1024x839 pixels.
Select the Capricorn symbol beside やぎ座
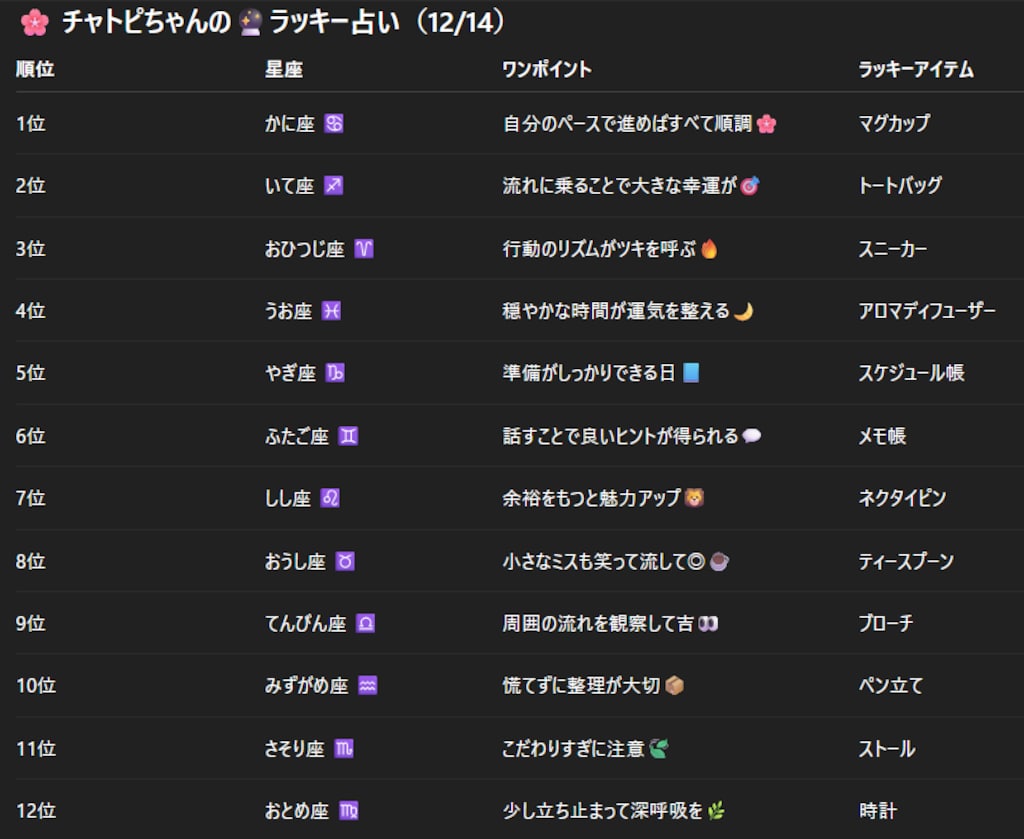pyautogui.click(x=334, y=373)
